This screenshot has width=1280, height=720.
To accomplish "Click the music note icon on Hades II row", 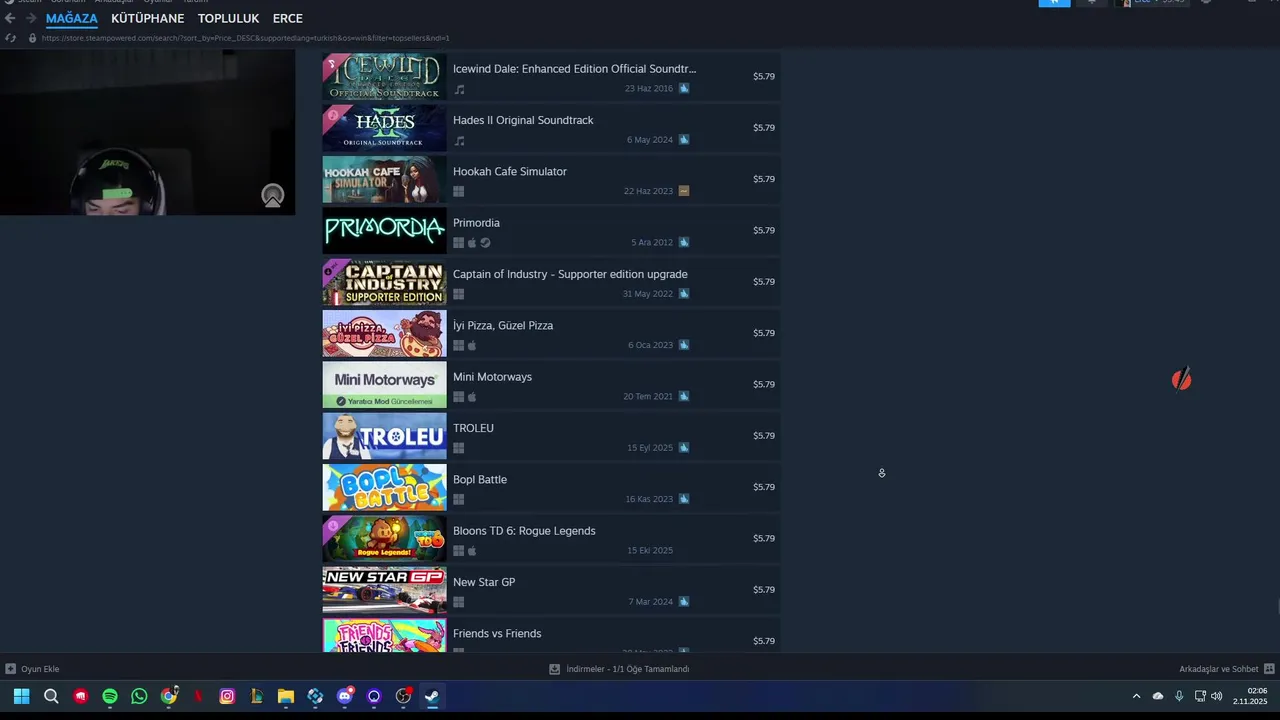I will 459,140.
